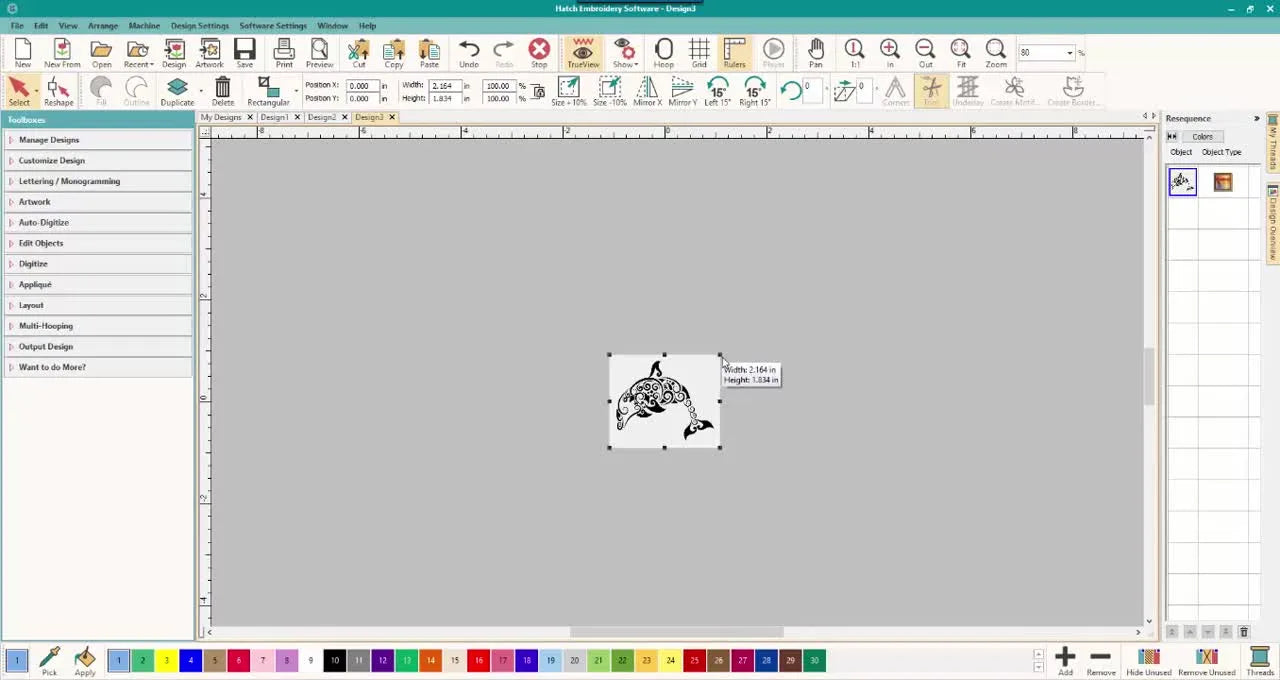Mirror the design vertically with Mirror Y
The width and height of the screenshot is (1280, 680).
683,91
